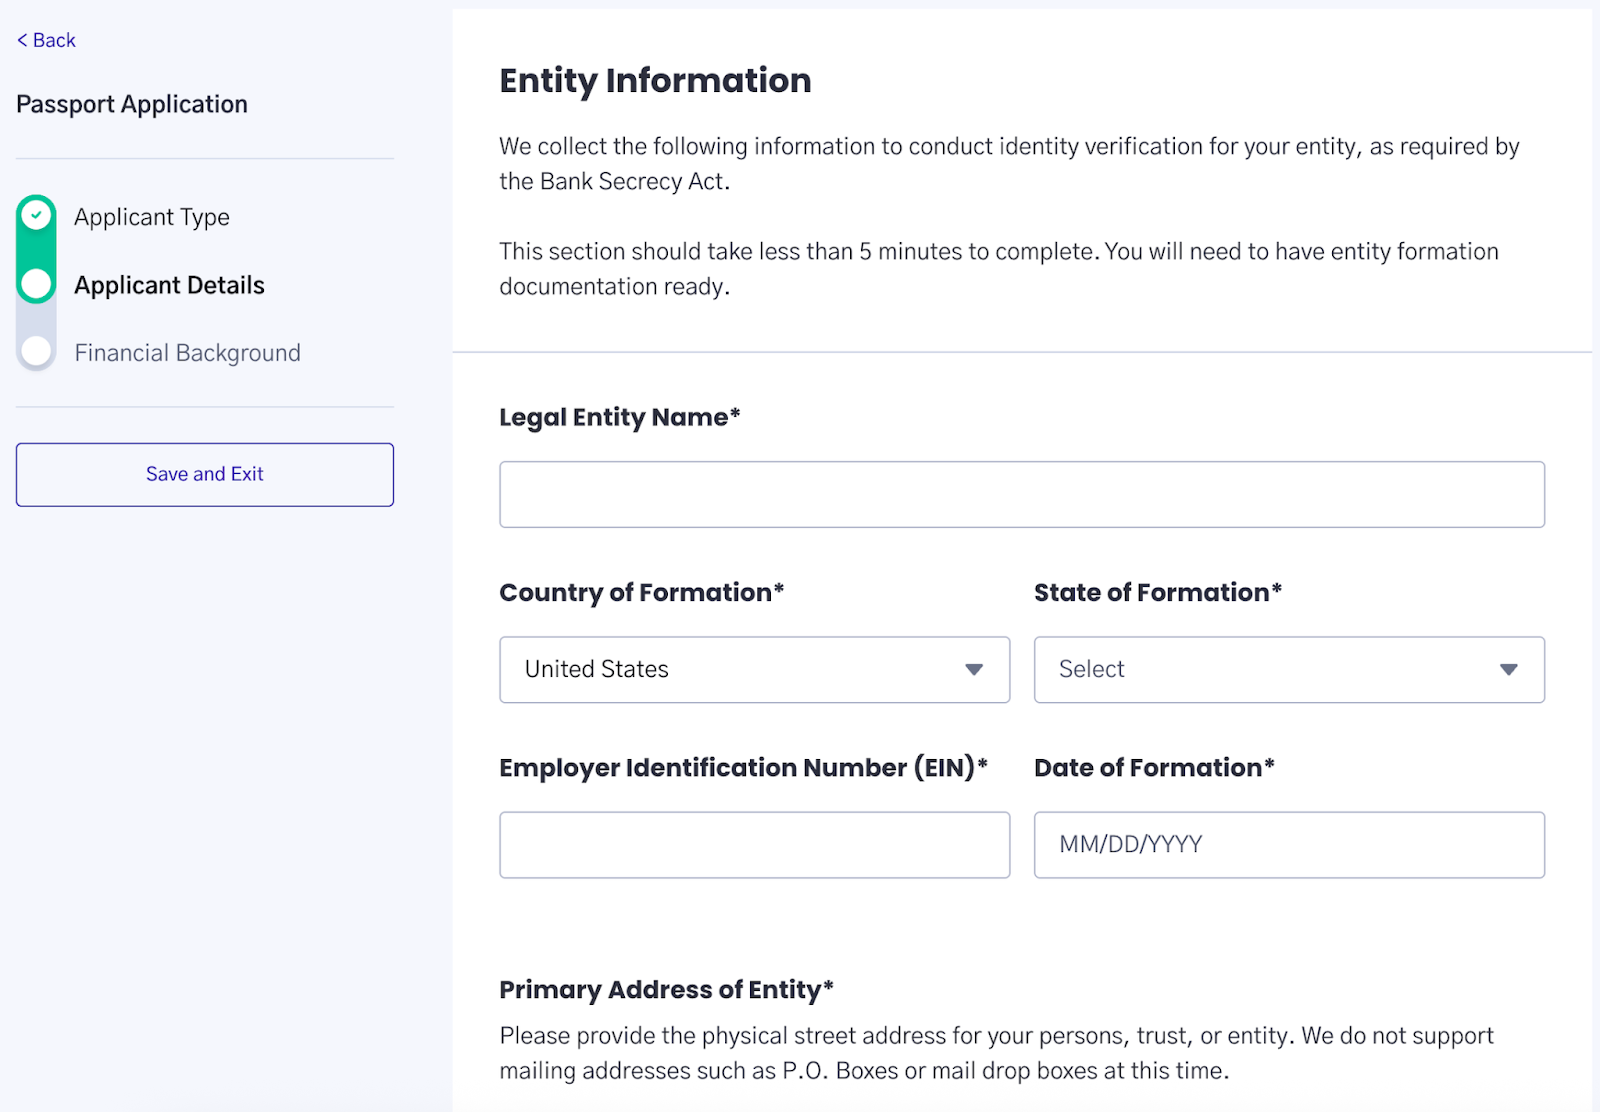Click the Primary Address of Entity heading
Screen dimensions: 1600x1112
[x=666, y=990]
